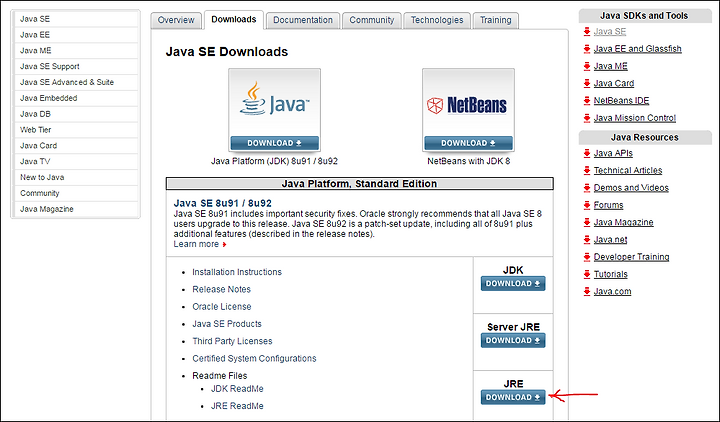Click red download icon beside Tutorials
This screenshot has width=720, height=422.
[x=586, y=274]
